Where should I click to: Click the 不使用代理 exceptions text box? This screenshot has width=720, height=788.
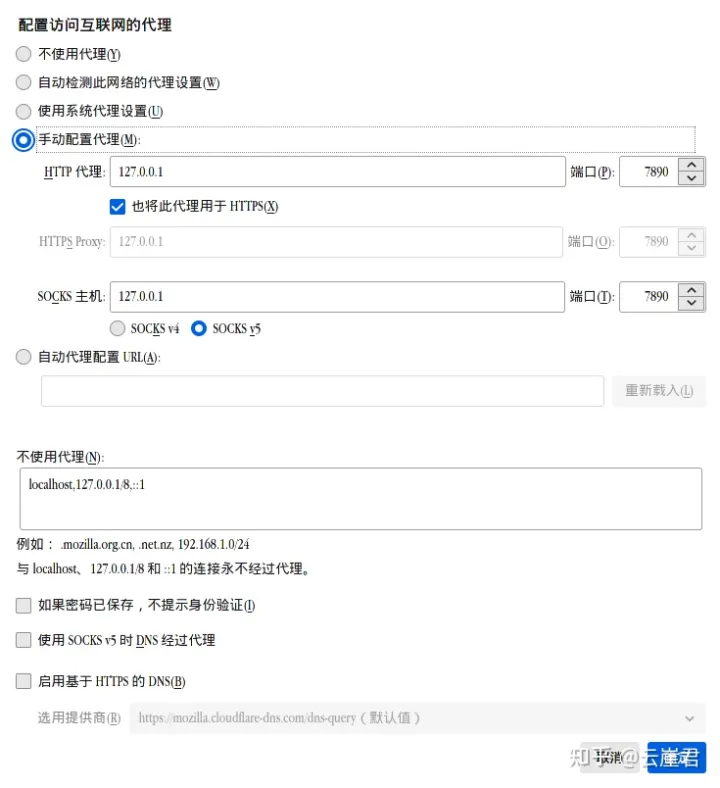tap(361, 499)
